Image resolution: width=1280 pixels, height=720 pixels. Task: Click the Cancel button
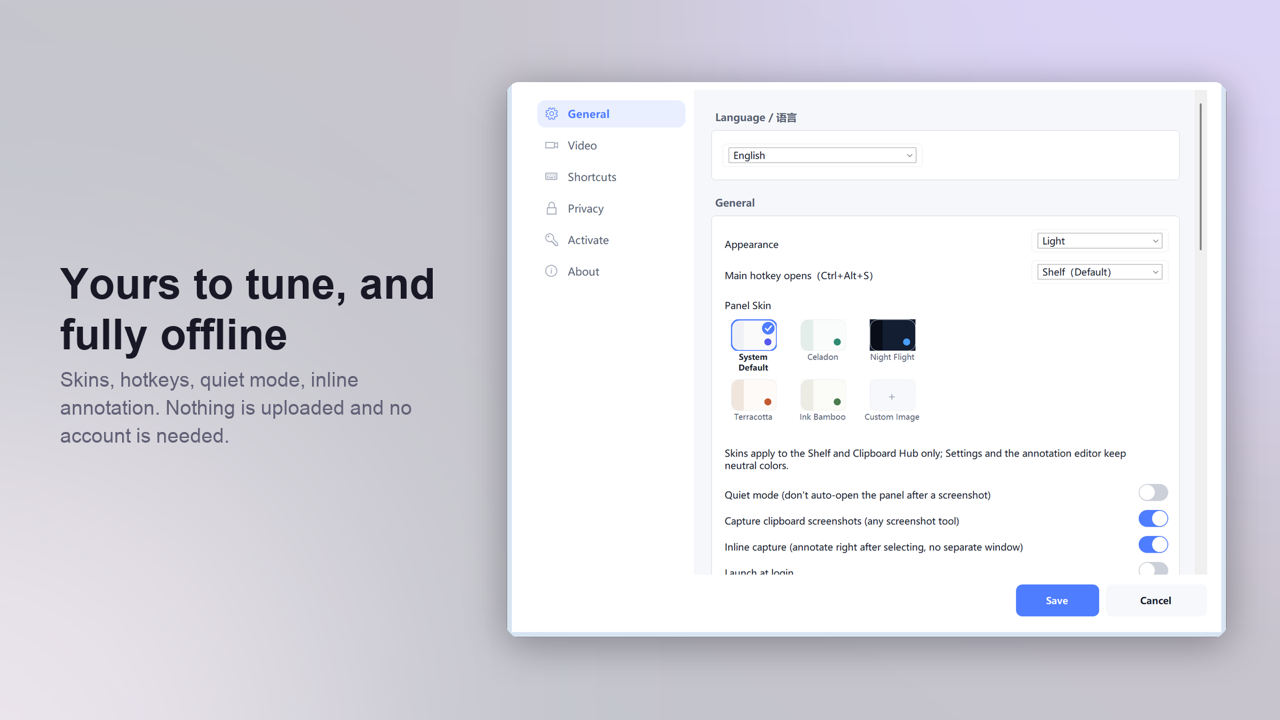point(1155,600)
